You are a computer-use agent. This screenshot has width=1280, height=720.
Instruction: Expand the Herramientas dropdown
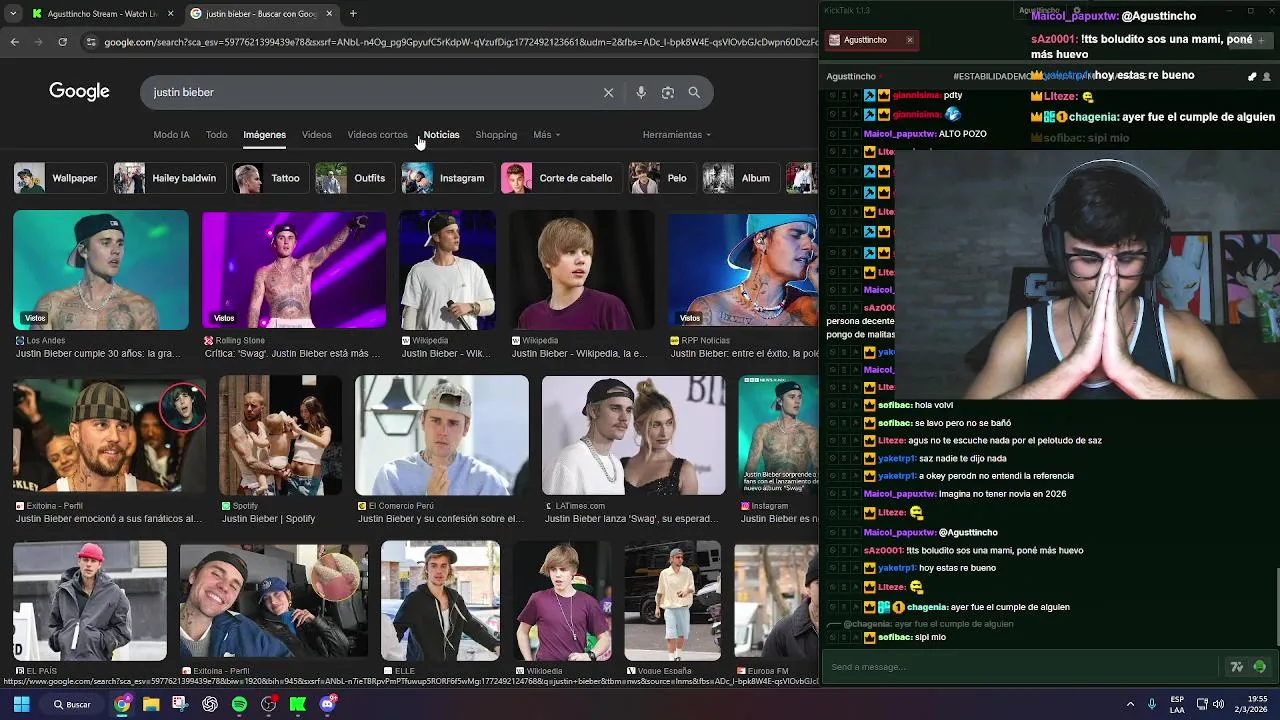(x=677, y=134)
